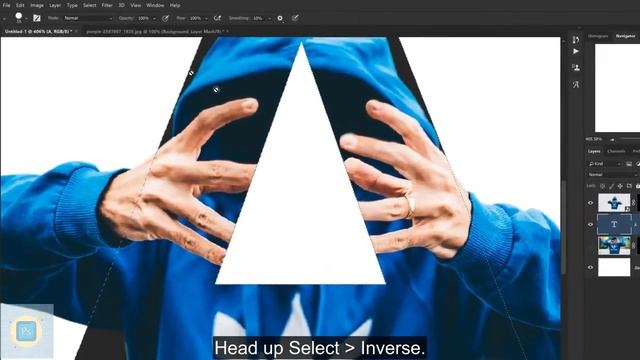Screen dimensions: 640x360
Task: Open smoothing options gear icon
Action: pyautogui.click(x=280, y=18)
